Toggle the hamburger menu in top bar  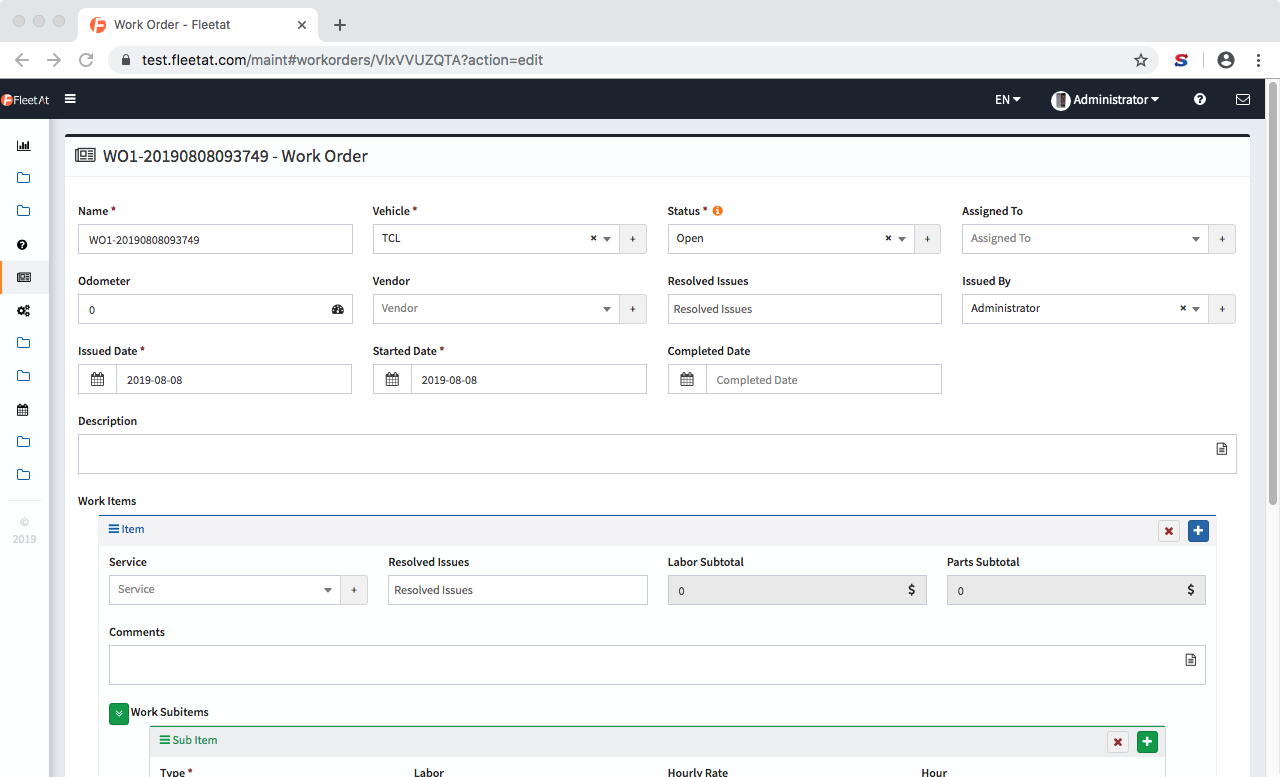click(70, 99)
